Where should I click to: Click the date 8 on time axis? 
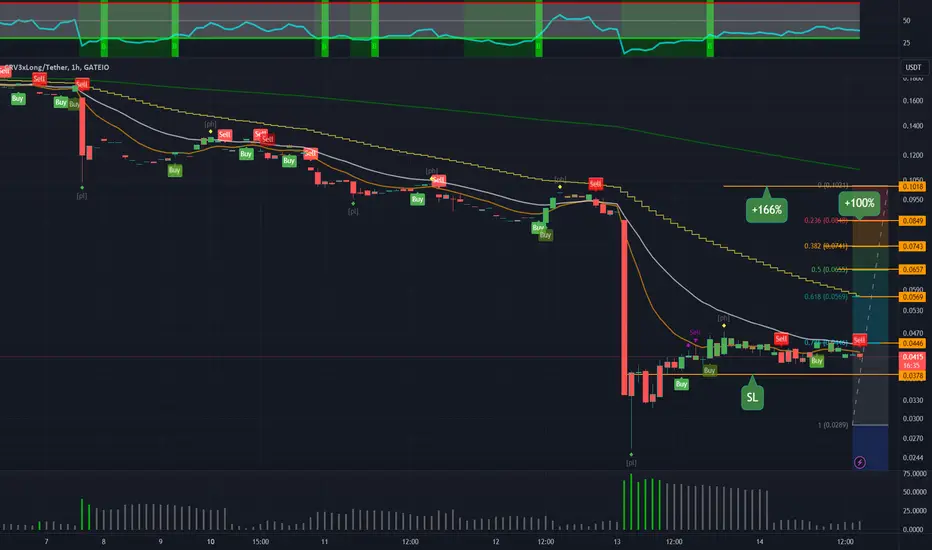pyautogui.click(x=103, y=542)
